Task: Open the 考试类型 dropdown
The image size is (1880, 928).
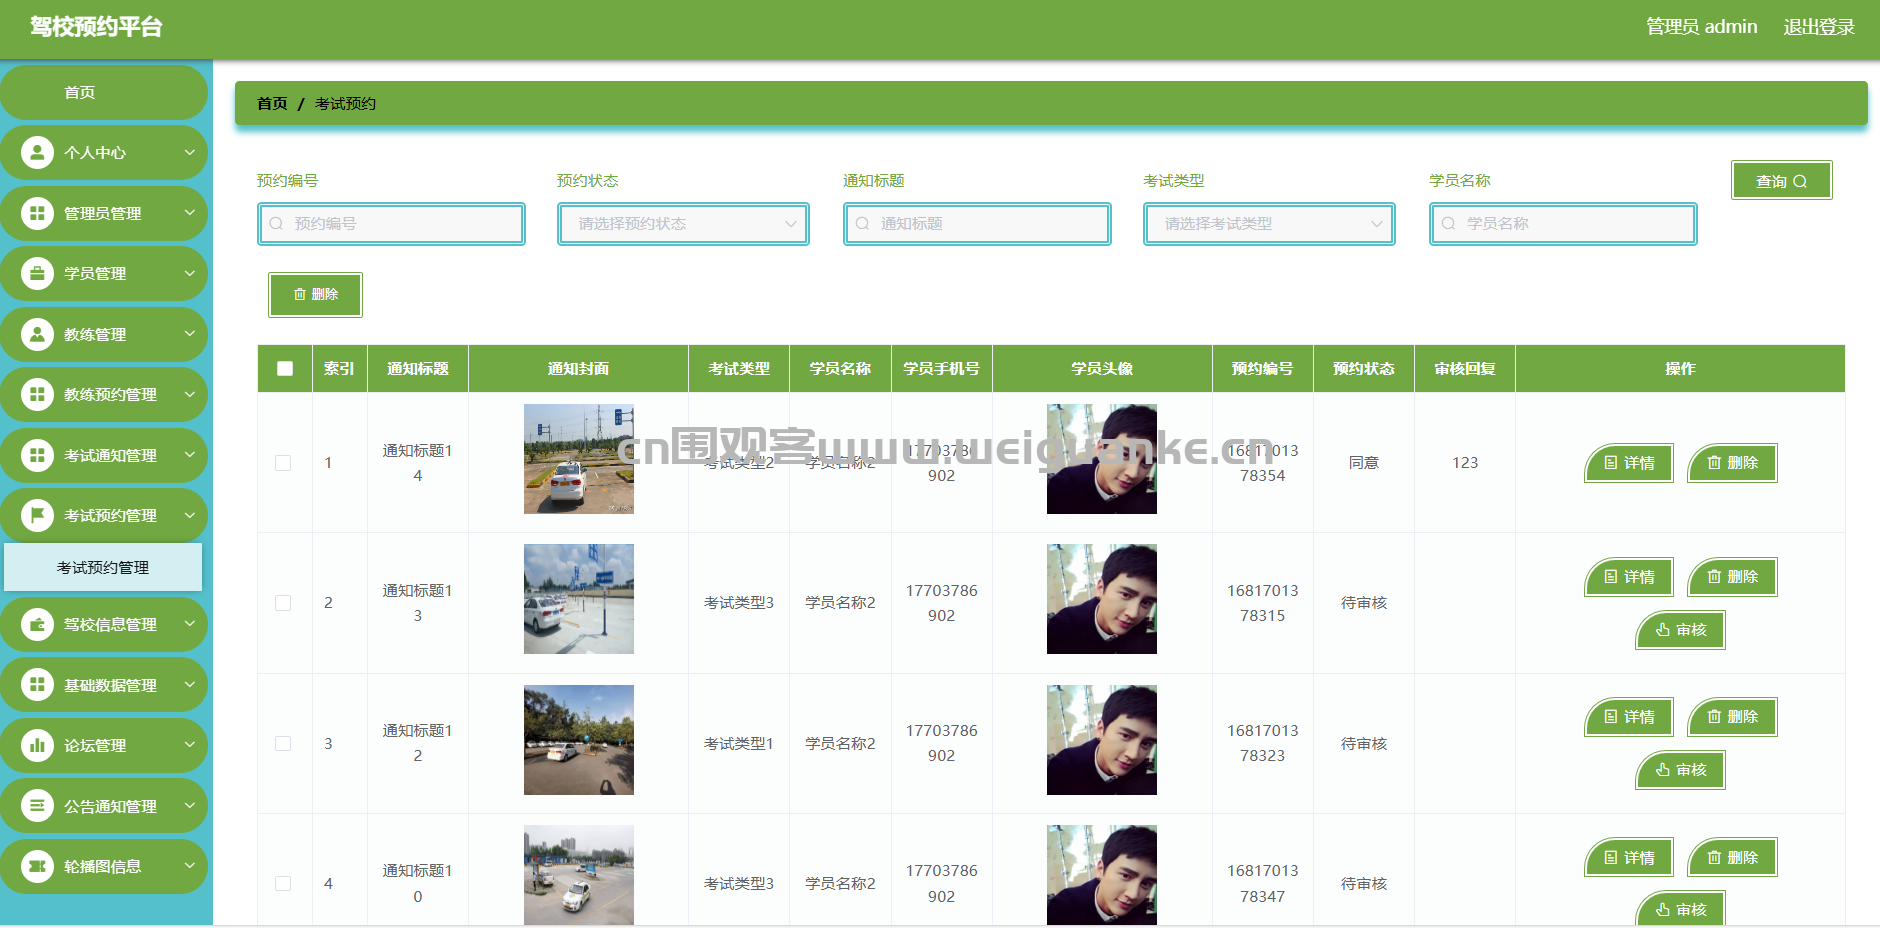Action: [1269, 224]
